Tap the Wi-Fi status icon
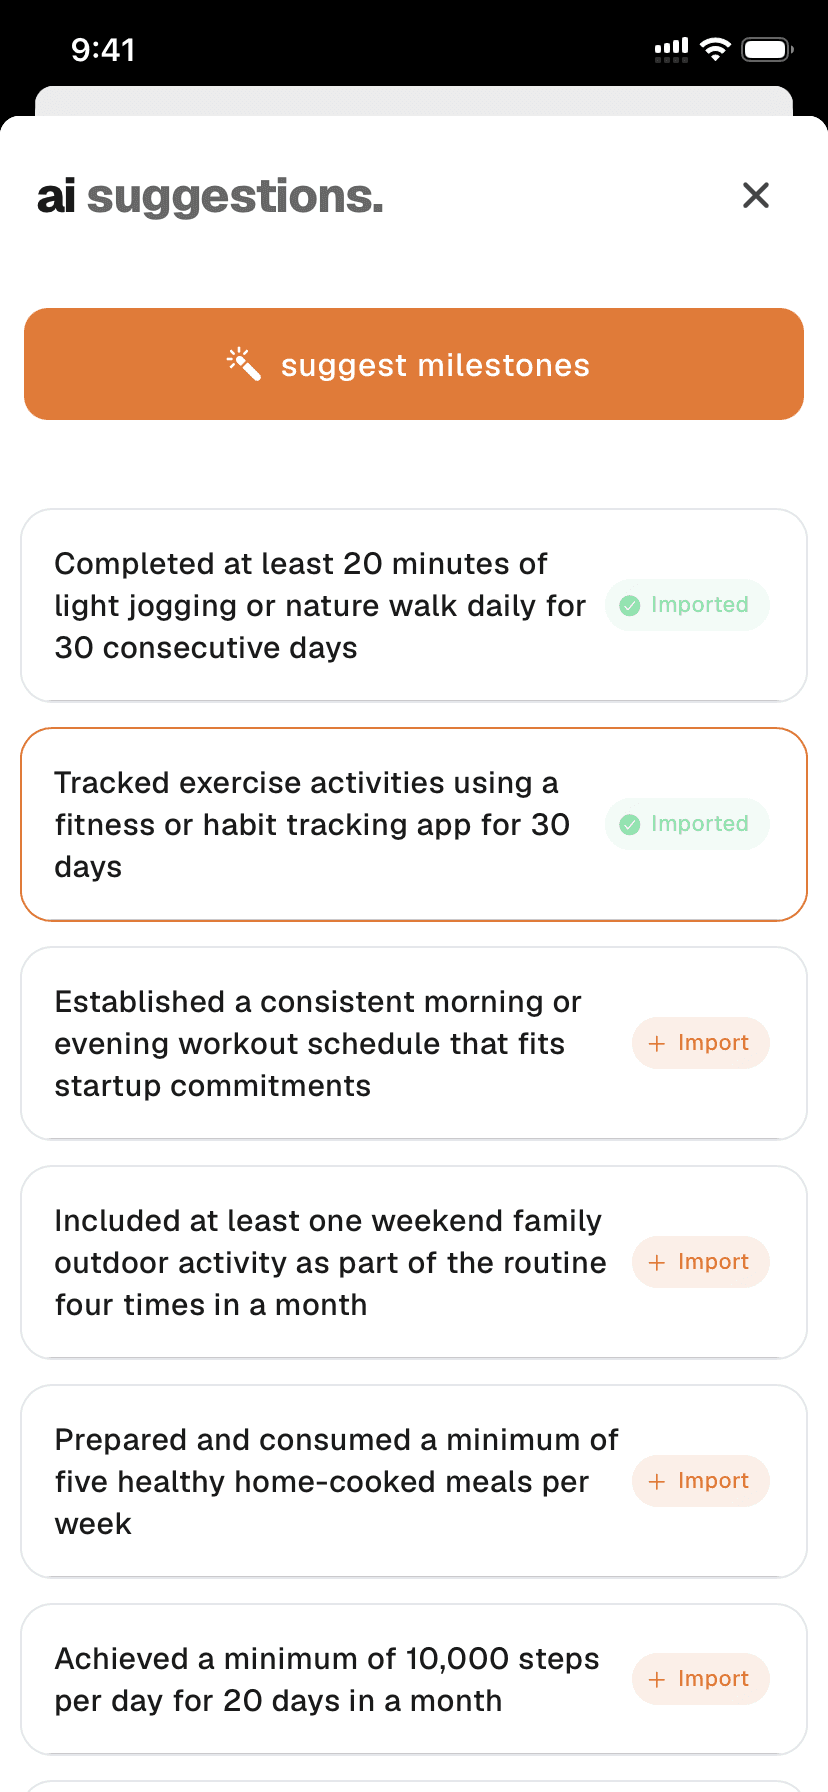This screenshot has width=828, height=1792. [x=715, y=49]
